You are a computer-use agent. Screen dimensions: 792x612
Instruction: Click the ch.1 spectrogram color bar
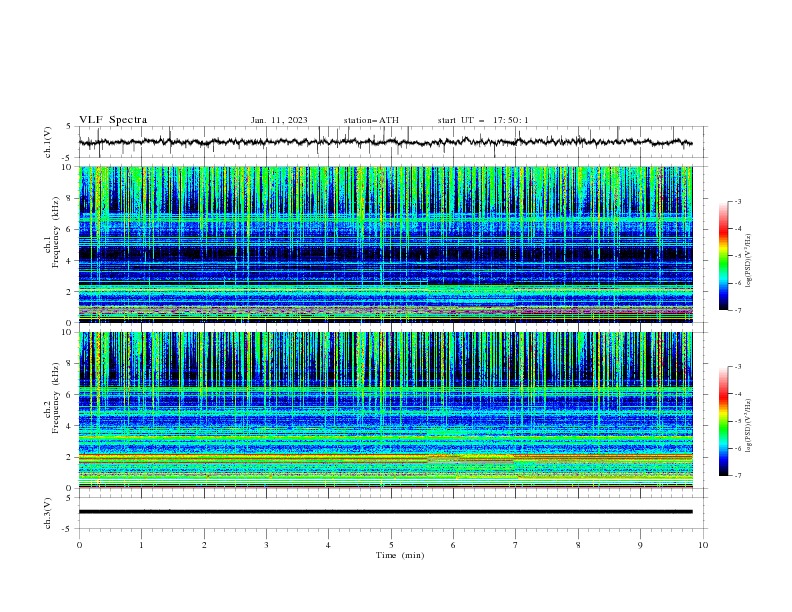pos(724,256)
